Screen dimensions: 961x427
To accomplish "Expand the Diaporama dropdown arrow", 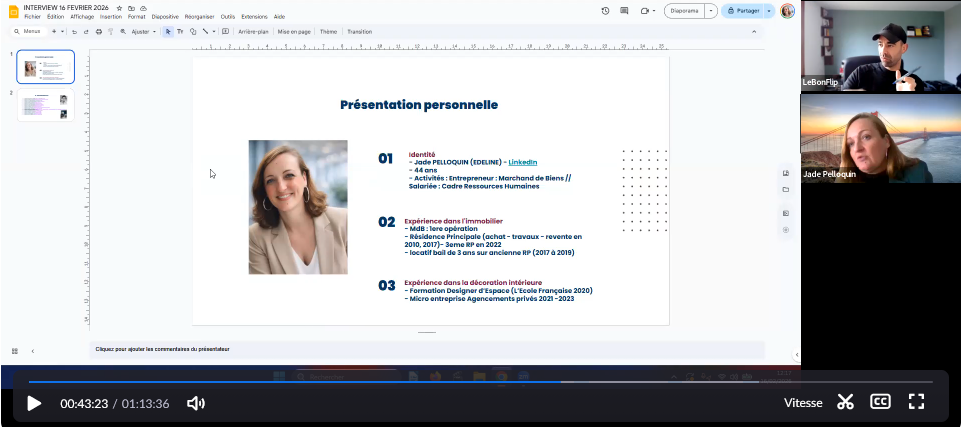I will pos(710,10).
